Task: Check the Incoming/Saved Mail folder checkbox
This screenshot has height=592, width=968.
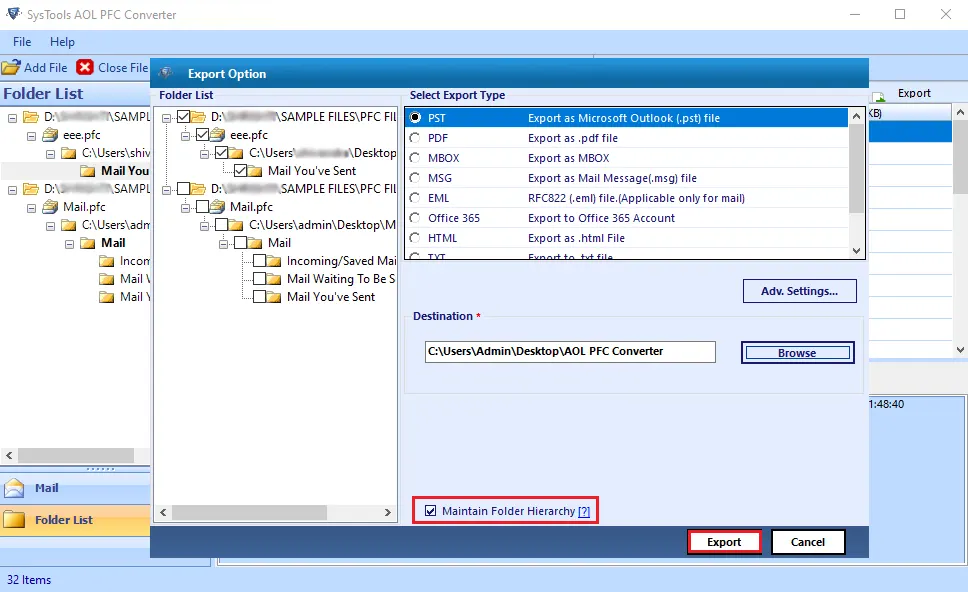Action: point(259,261)
